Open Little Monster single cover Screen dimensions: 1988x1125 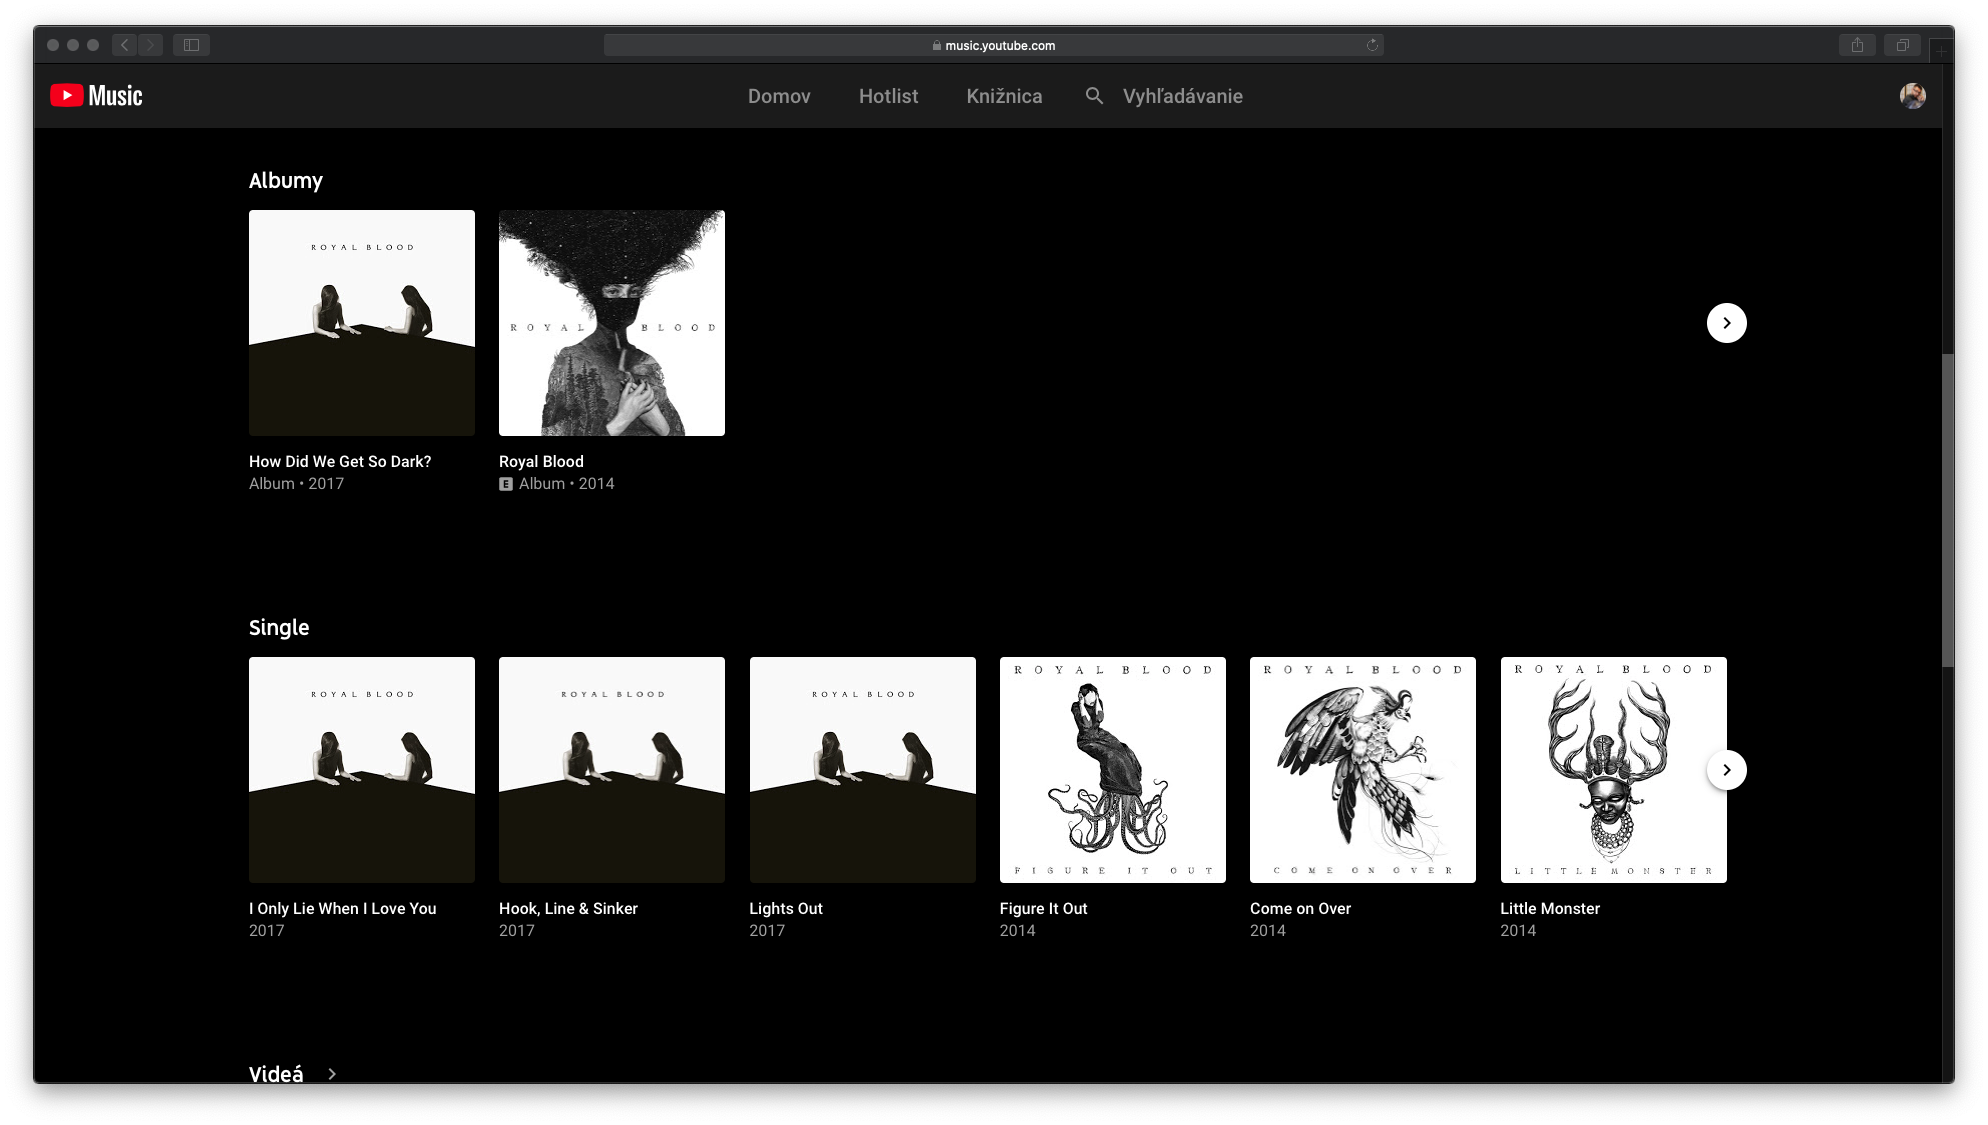coord(1613,770)
